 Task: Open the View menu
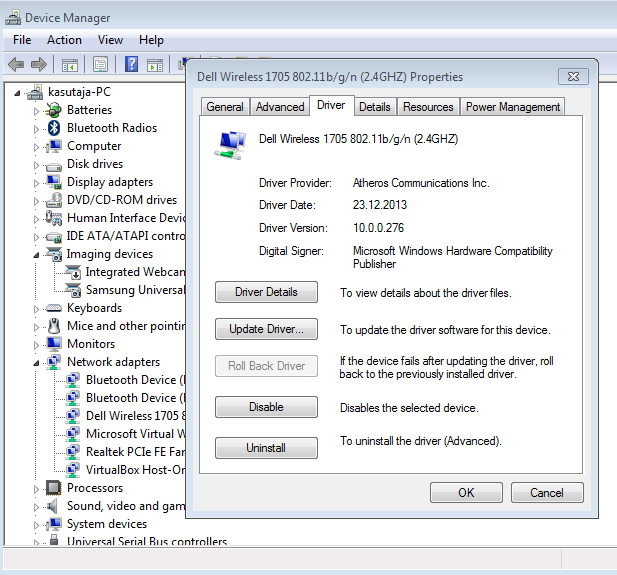tap(110, 40)
